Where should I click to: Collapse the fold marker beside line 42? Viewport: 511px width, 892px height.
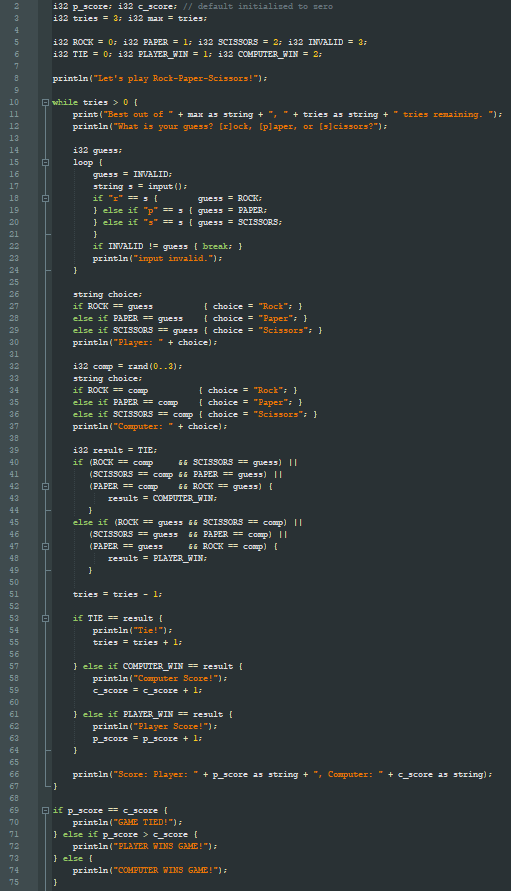pos(45,486)
